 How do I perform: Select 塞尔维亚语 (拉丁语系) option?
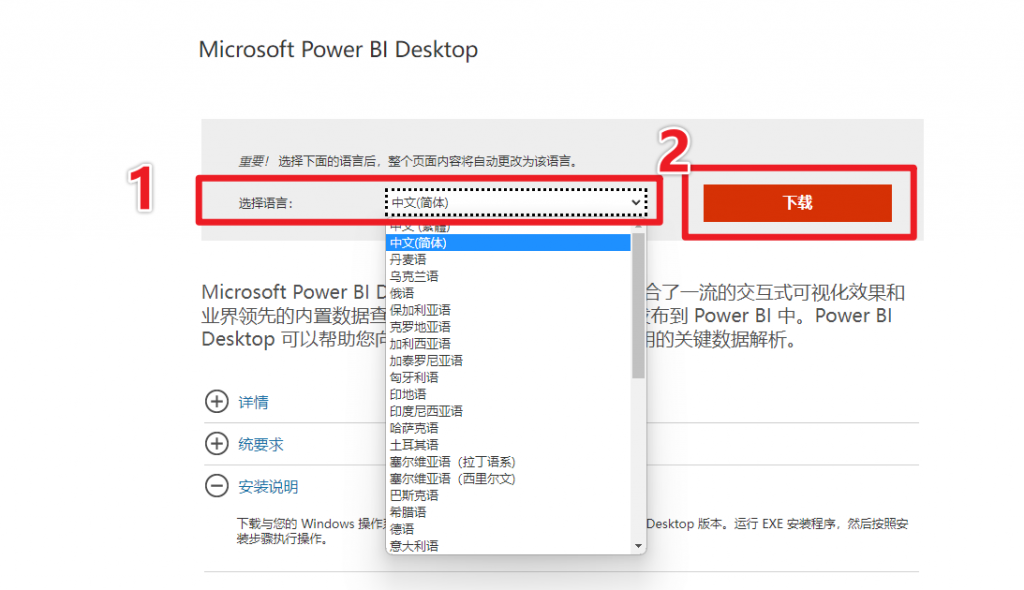coord(452,461)
